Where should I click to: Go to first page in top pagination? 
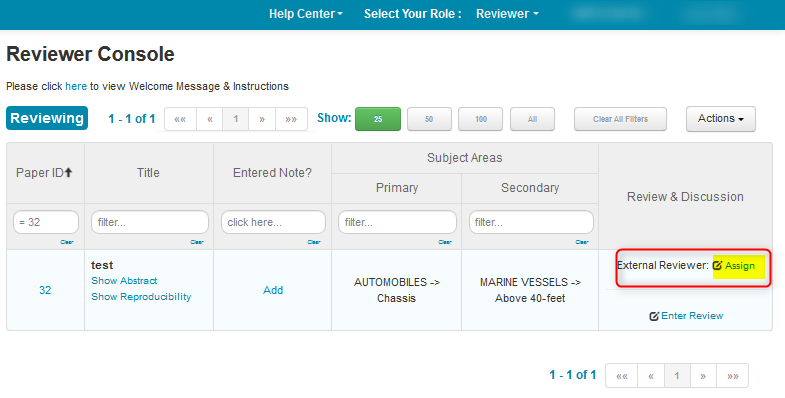(x=180, y=119)
